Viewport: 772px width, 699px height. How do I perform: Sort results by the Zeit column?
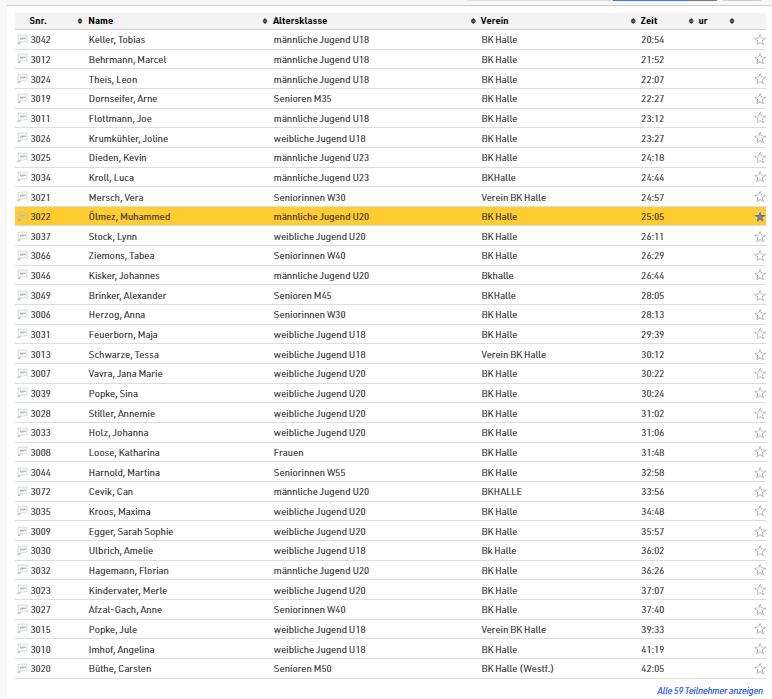click(649, 21)
